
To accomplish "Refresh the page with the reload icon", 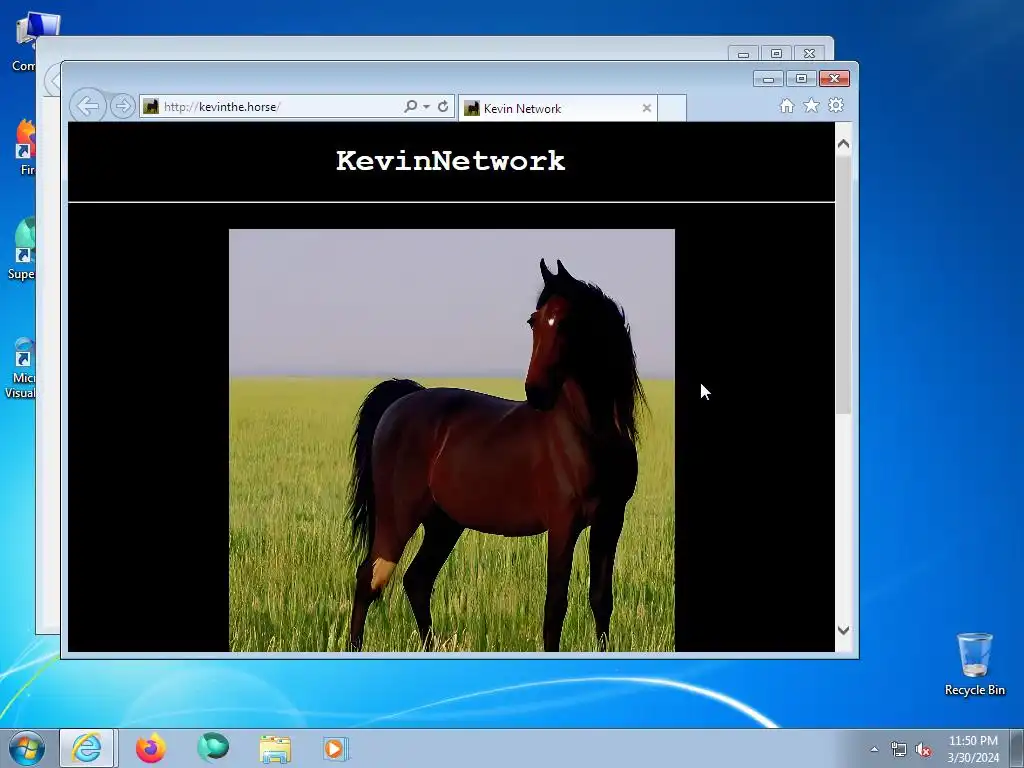I will (443, 106).
